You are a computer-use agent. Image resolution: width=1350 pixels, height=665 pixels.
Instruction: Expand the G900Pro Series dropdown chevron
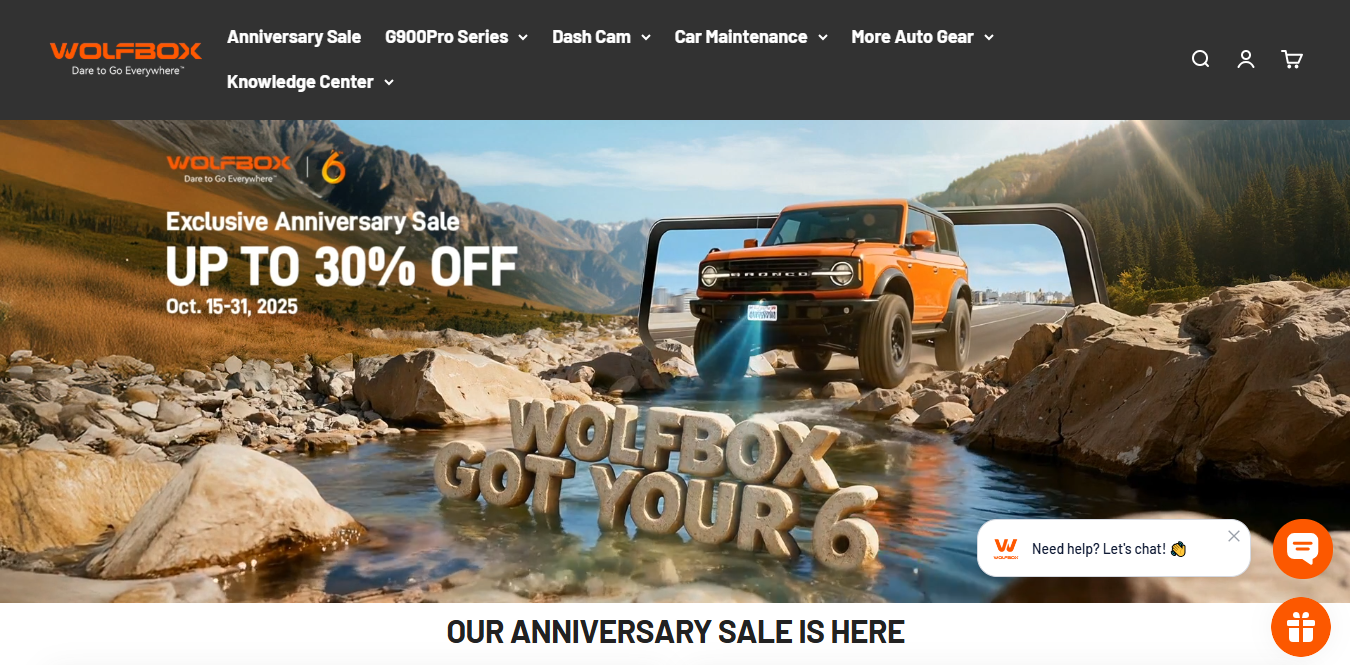[x=523, y=37]
